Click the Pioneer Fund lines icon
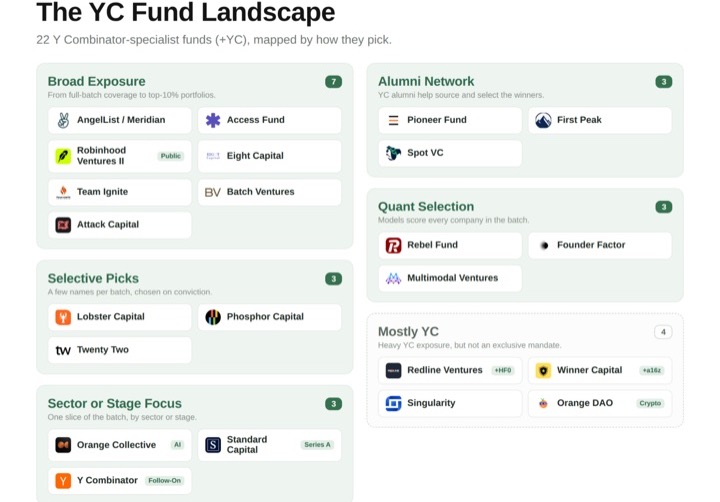This screenshot has height=502, width=720. [x=394, y=120]
